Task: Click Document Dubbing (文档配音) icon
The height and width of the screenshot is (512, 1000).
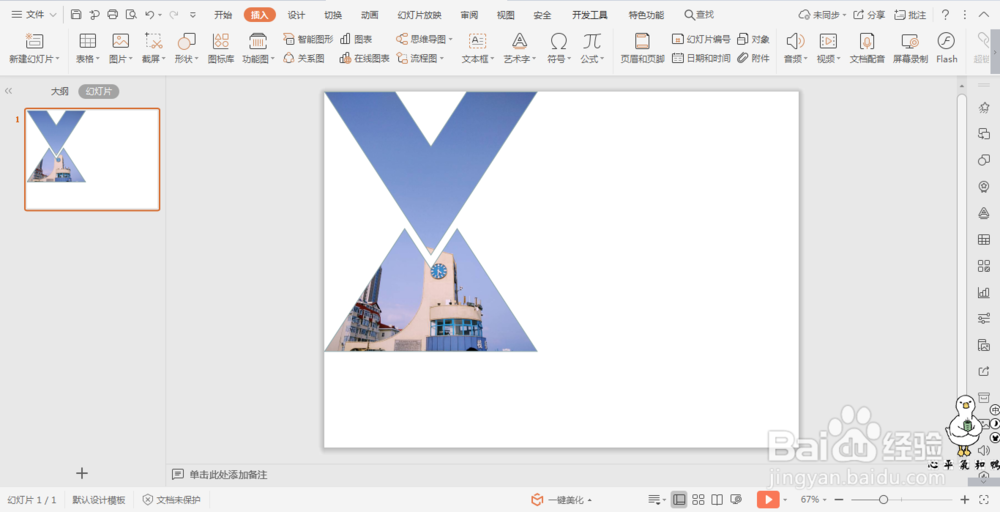Action: pyautogui.click(x=867, y=41)
